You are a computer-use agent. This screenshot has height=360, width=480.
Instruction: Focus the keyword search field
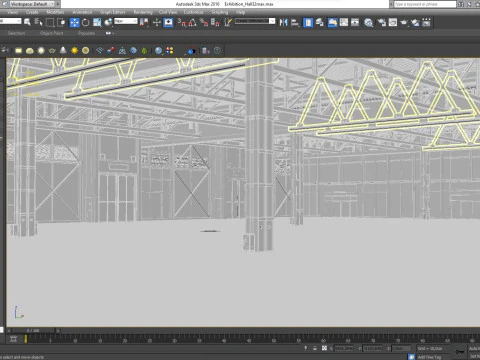[x=425, y=4]
